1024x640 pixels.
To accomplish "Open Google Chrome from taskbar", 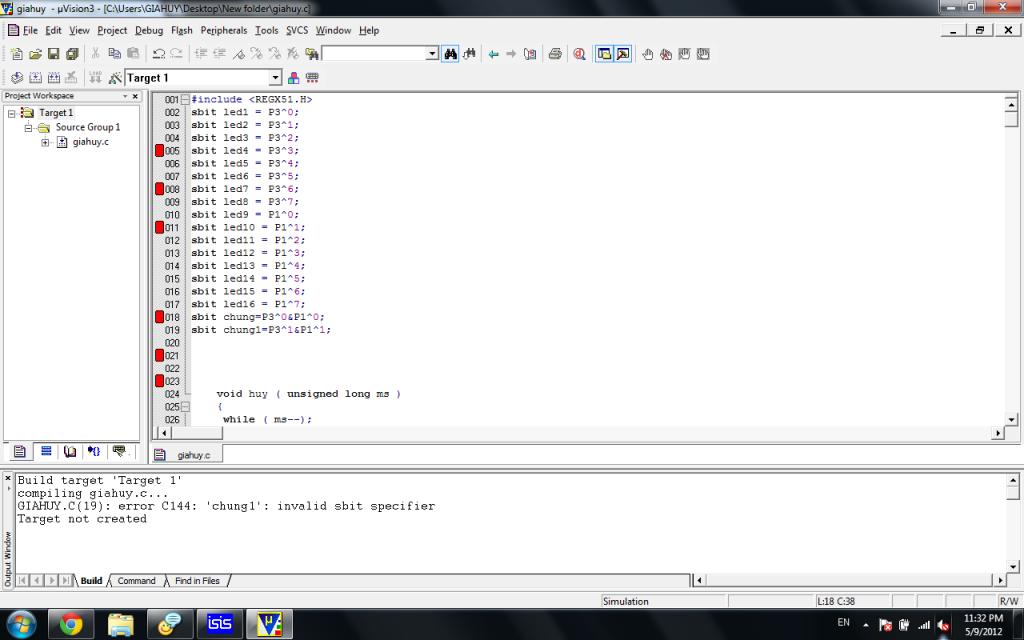I will tap(71, 624).
